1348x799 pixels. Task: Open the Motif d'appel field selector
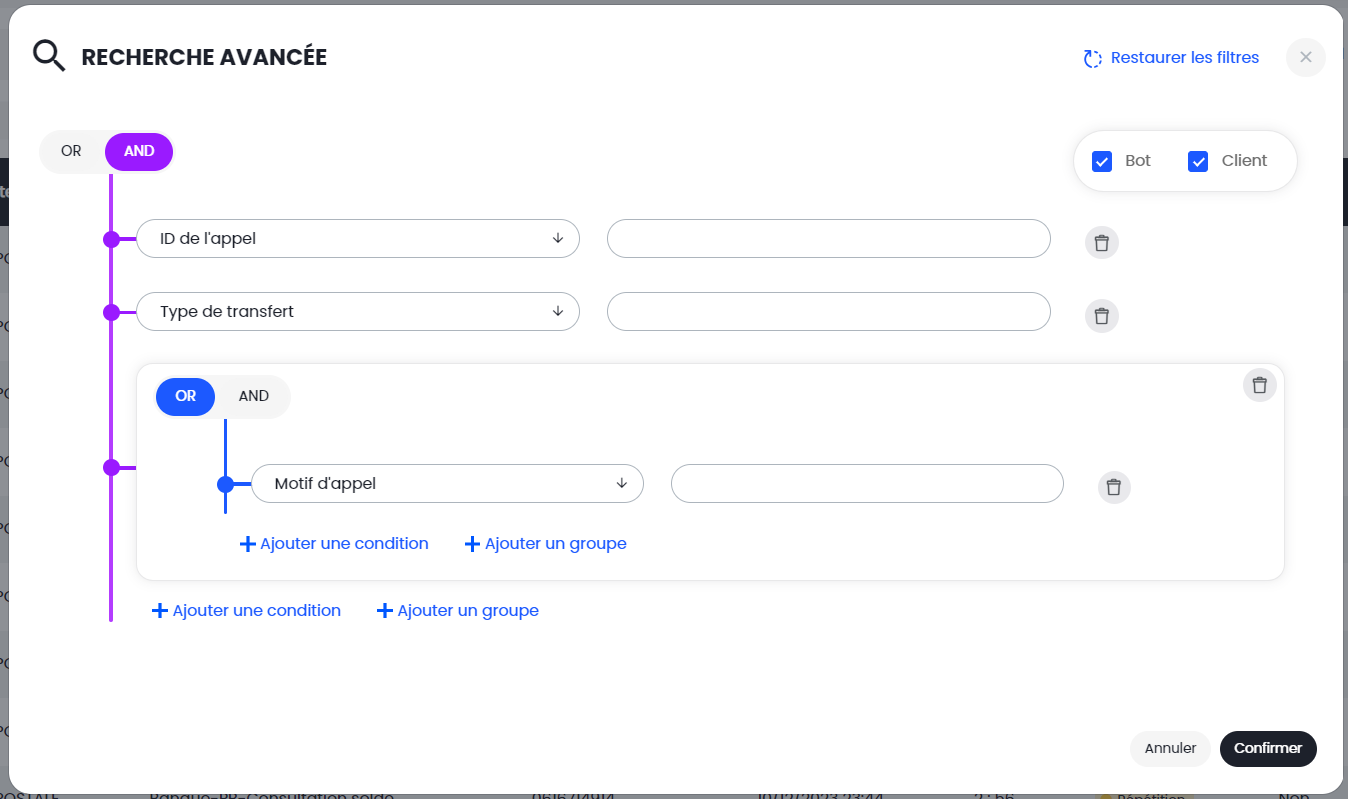(446, 484)
